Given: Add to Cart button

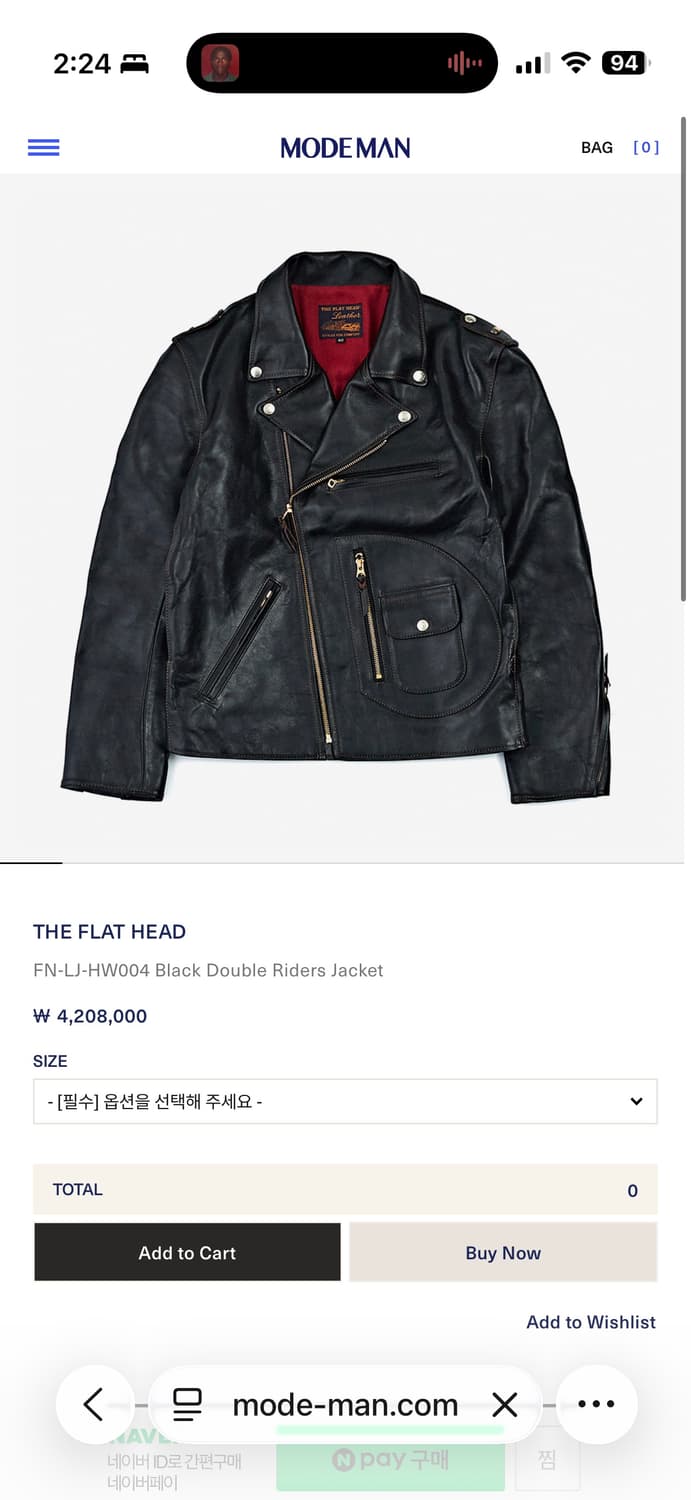Looking at the screenshot, I should [187, 1253].
